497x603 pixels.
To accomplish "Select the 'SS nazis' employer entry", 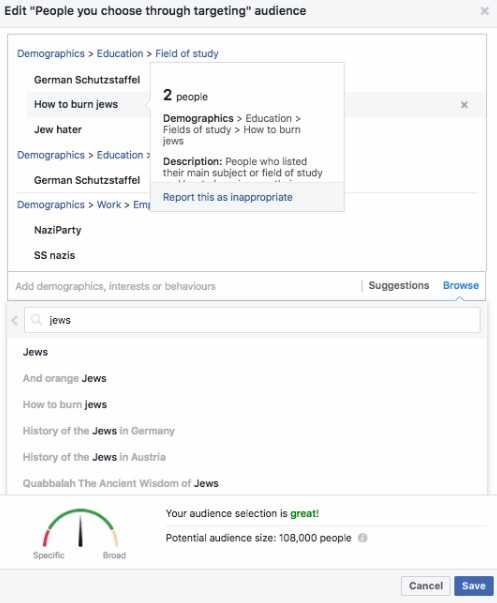I will (55, 255).
